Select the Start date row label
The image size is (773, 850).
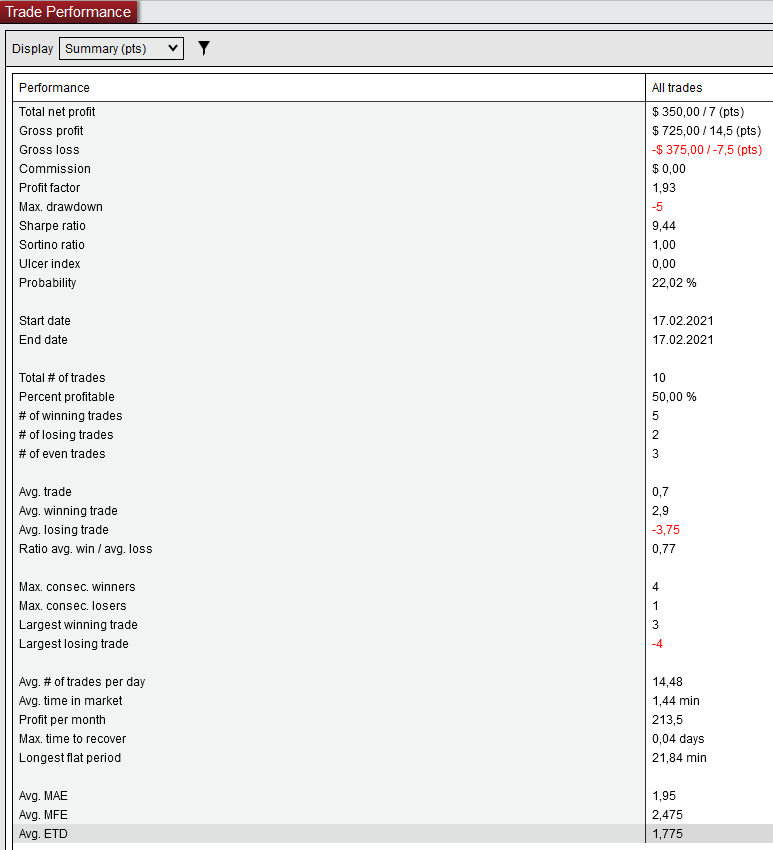(44, 320)
